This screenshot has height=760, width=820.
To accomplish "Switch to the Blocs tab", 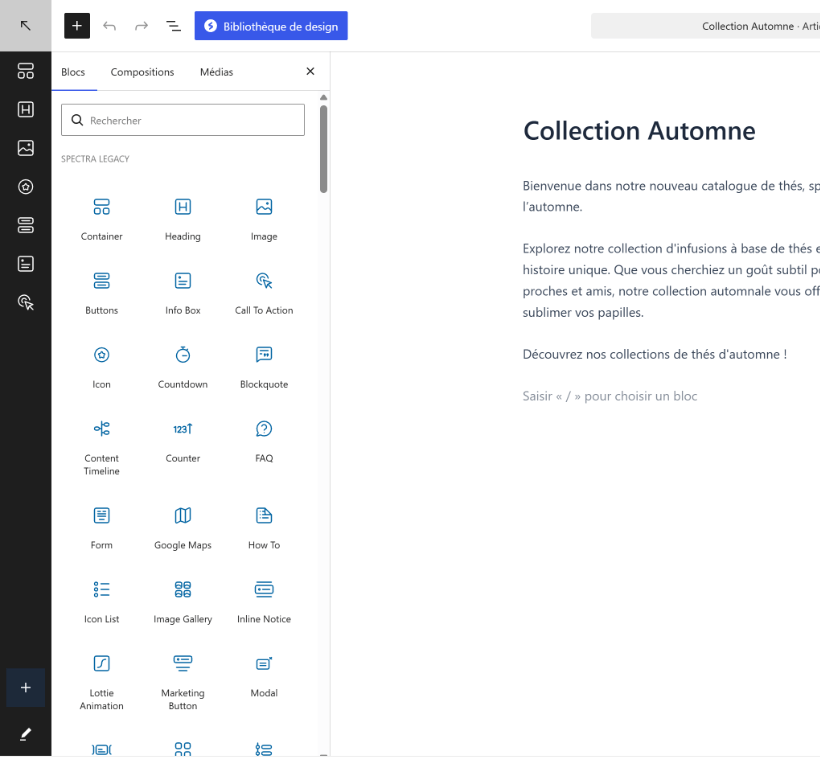I will coord(73,72).
